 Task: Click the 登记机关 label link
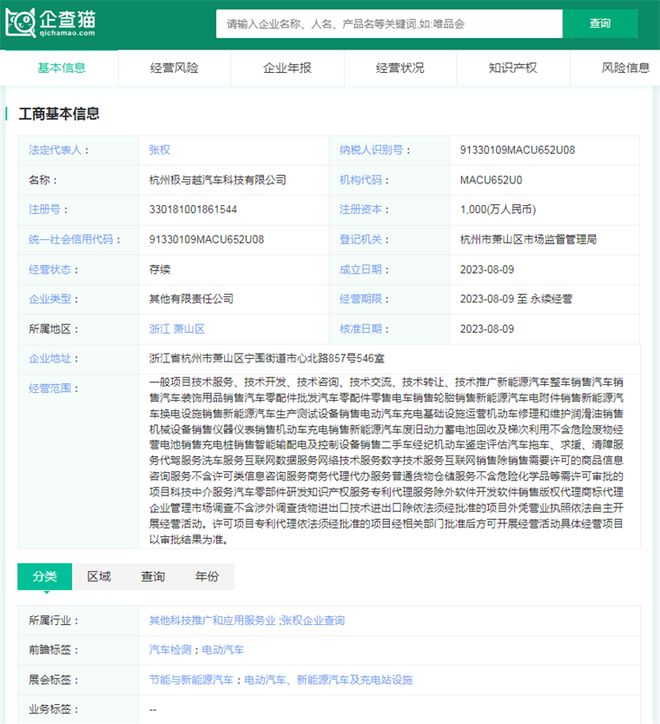tap(361, 239)
